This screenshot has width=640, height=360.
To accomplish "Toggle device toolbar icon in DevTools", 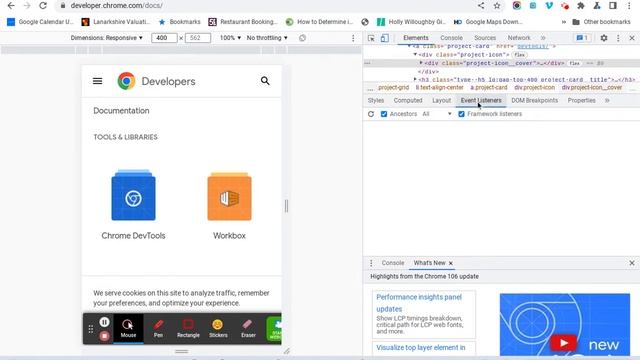I will tap(384, 38).
